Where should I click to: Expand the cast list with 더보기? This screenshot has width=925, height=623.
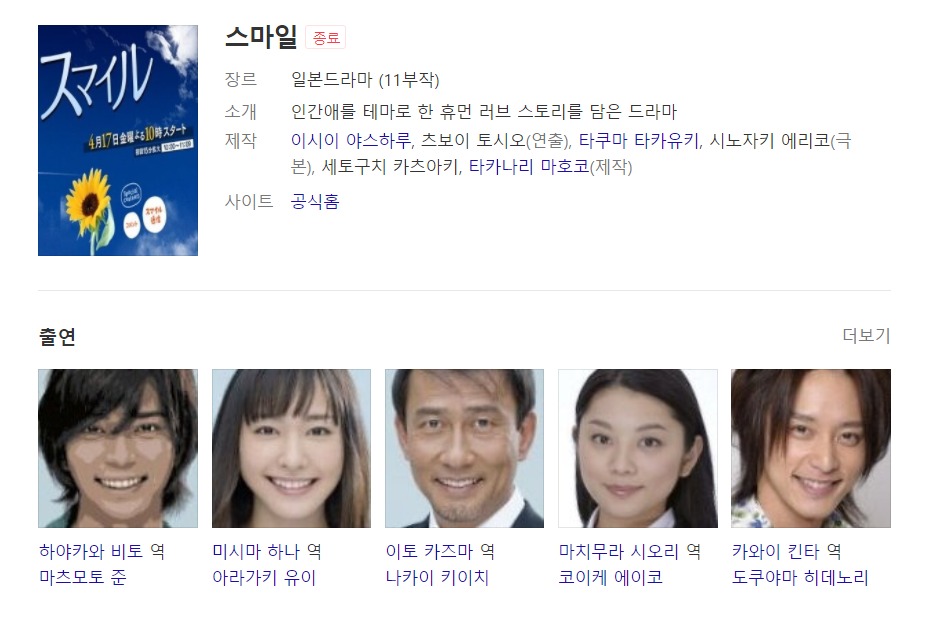(866, 336)
